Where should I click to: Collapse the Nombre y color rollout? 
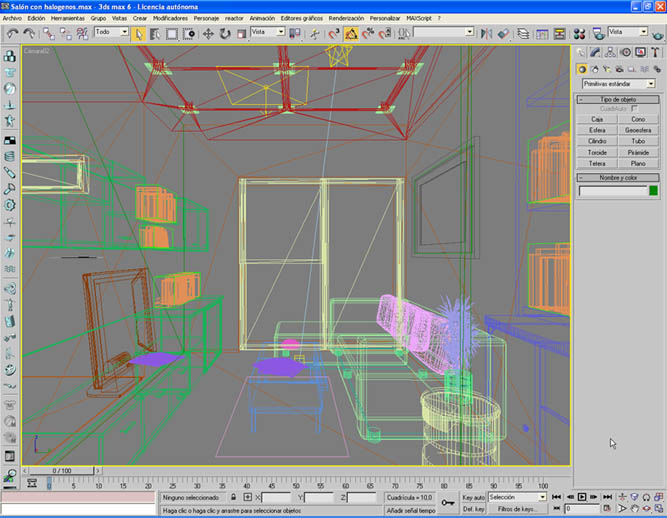click(618, 177)
